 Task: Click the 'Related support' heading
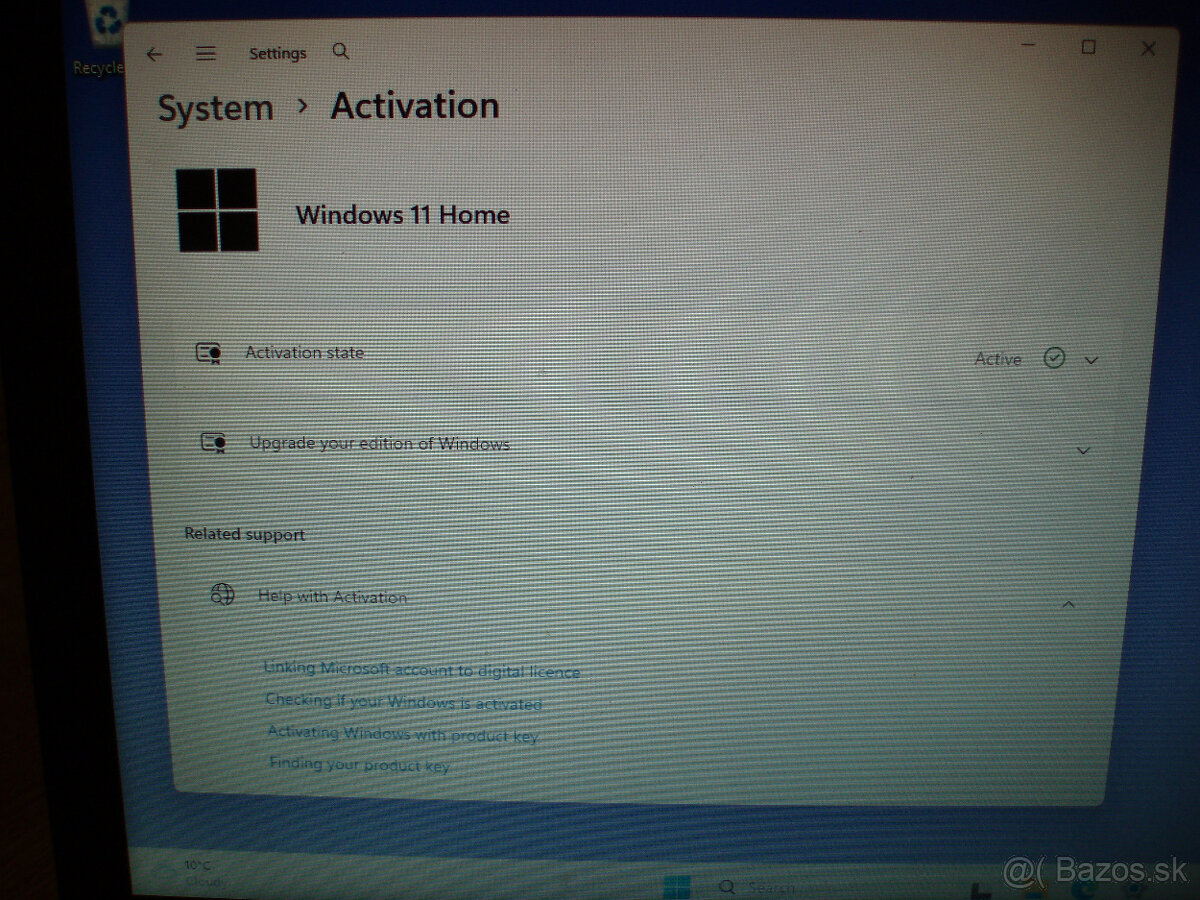pyautogui.click(x=245, y=534)
